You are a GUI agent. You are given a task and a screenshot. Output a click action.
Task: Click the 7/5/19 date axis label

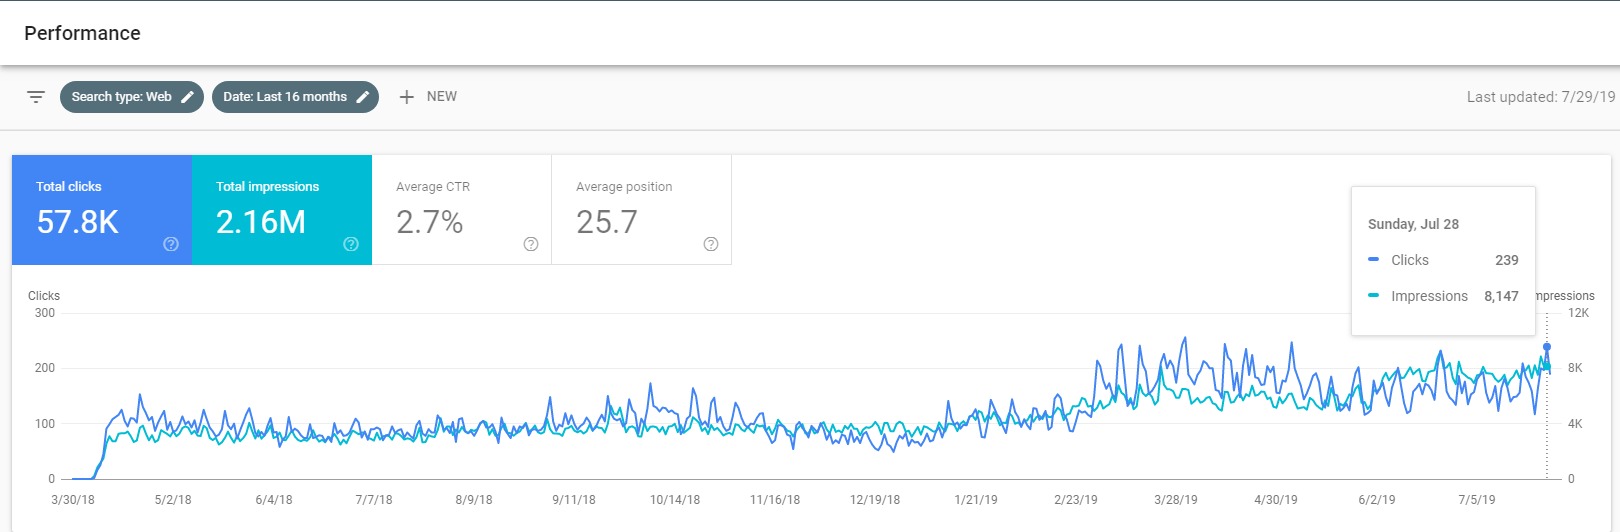[x=1477, y=500]
